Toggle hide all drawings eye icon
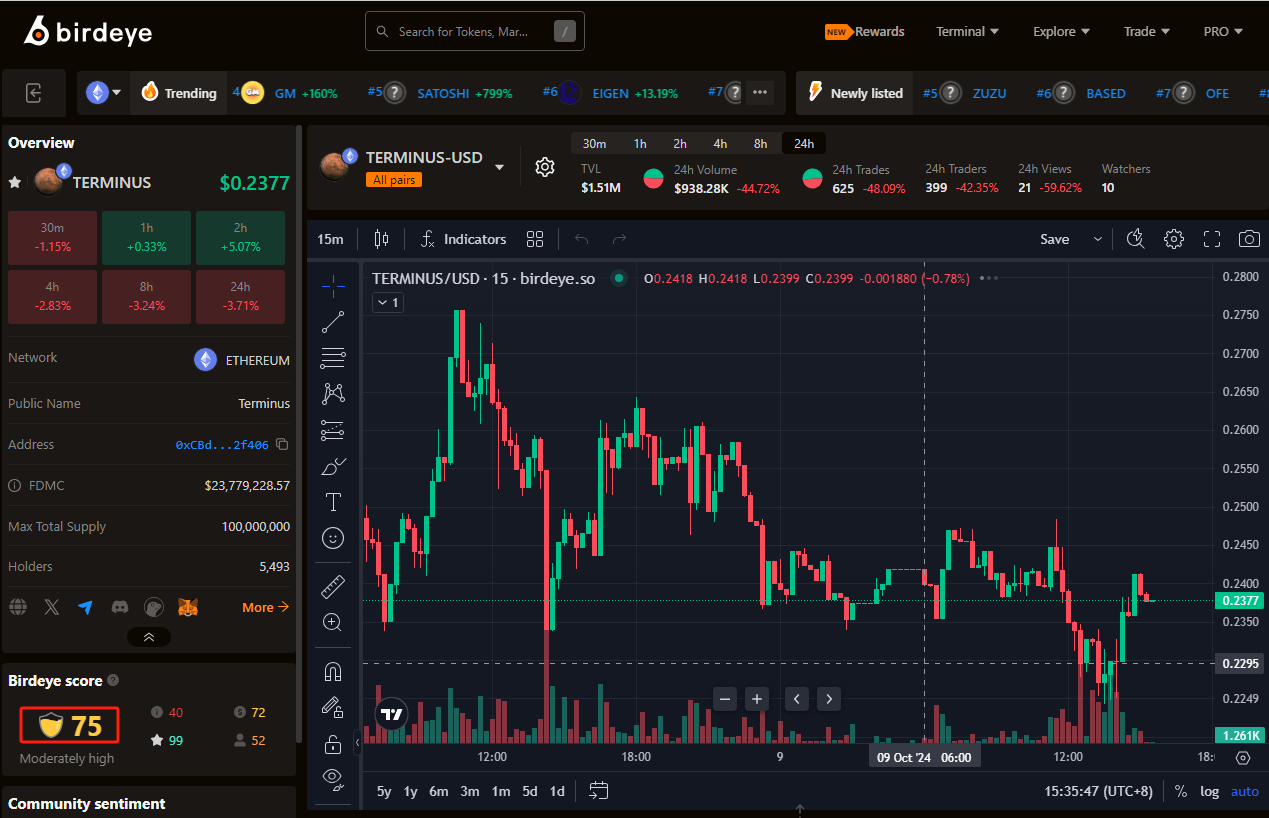Screen dimensions: 1269x818 click(333, 777)
